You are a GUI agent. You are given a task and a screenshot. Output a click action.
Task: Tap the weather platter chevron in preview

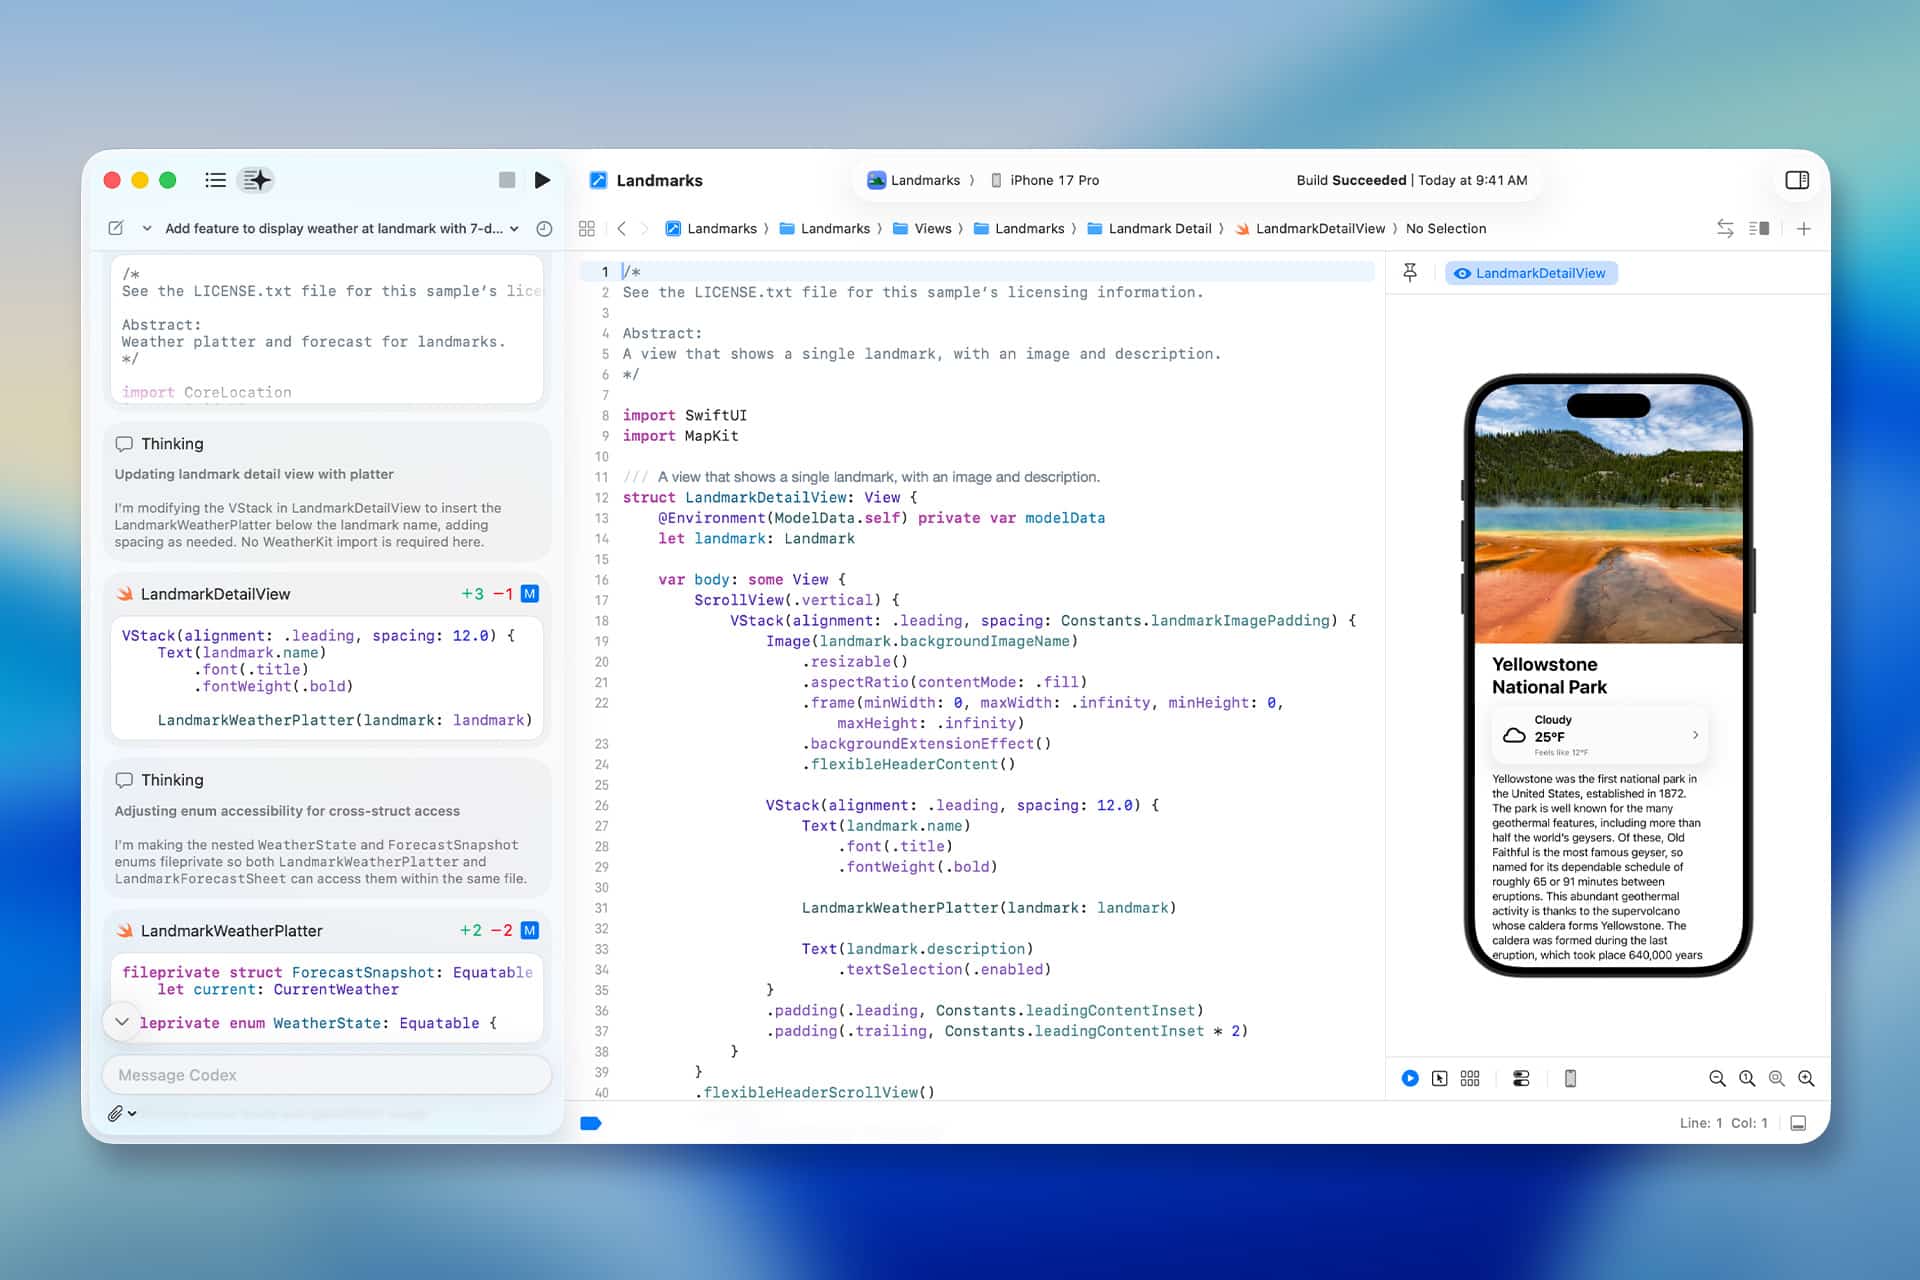coord(1695,735)
